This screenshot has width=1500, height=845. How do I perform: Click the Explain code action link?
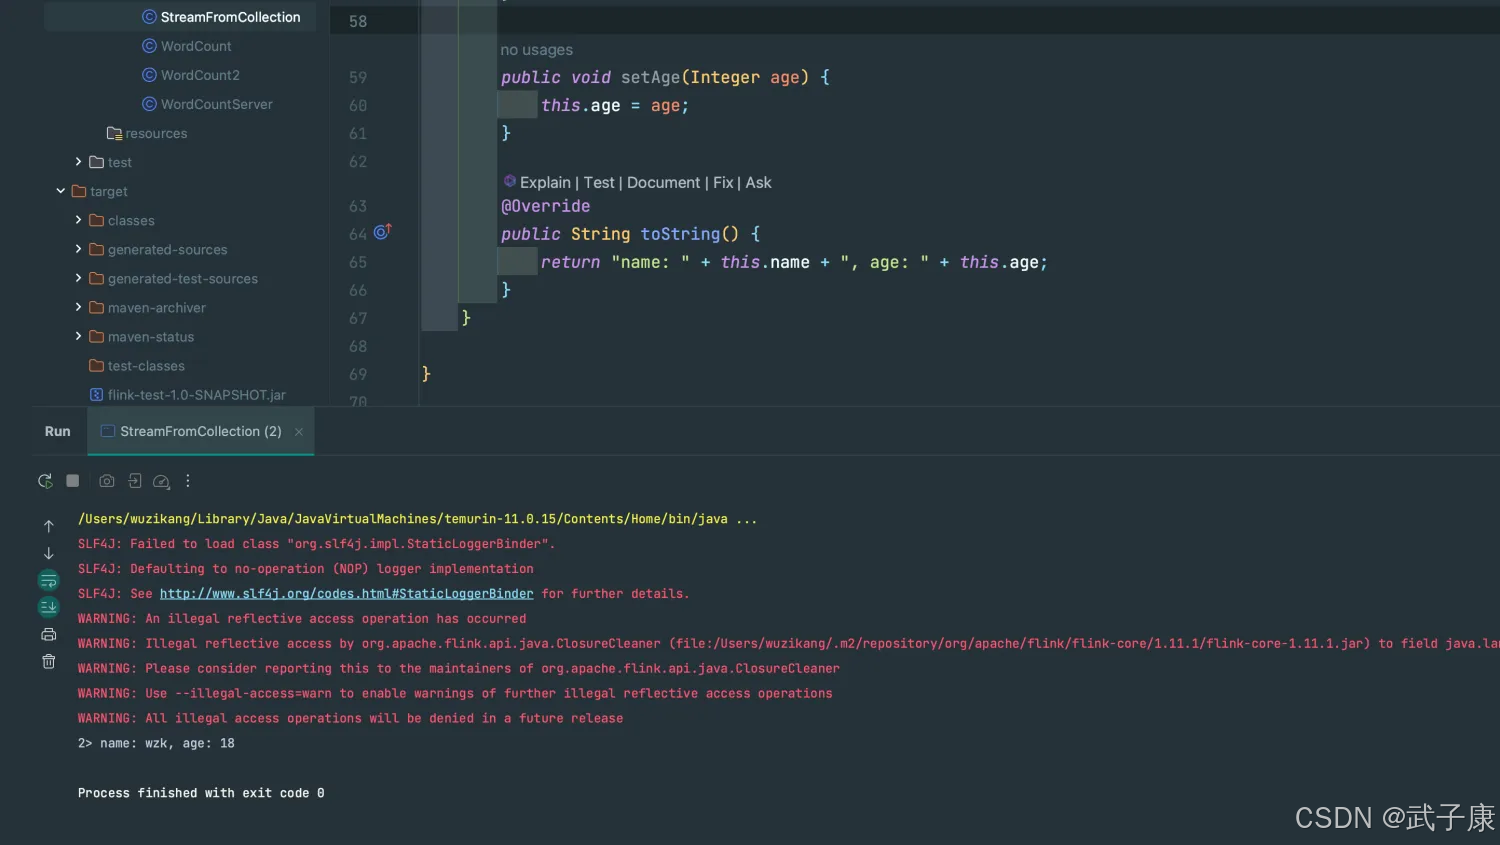click(545, 182)
